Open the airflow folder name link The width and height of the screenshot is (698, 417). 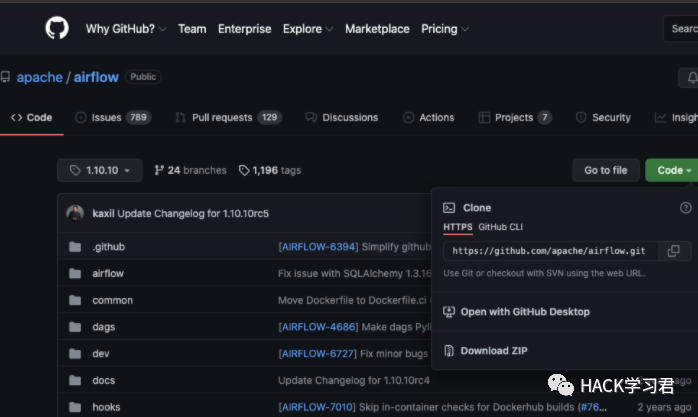coord(108,274)
